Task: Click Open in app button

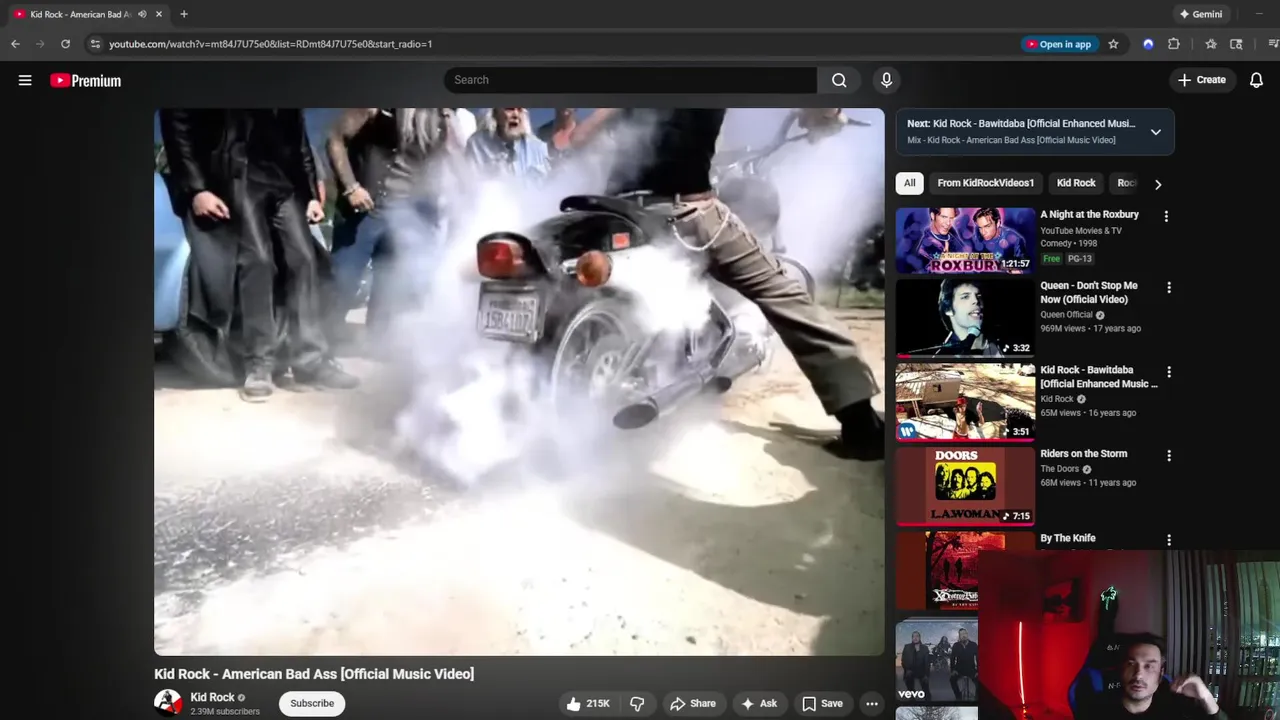Action: (x=1060, y=44)
